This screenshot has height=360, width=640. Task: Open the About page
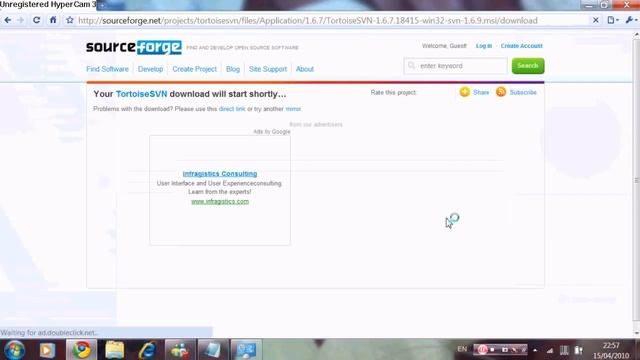[x=304, y=69]
